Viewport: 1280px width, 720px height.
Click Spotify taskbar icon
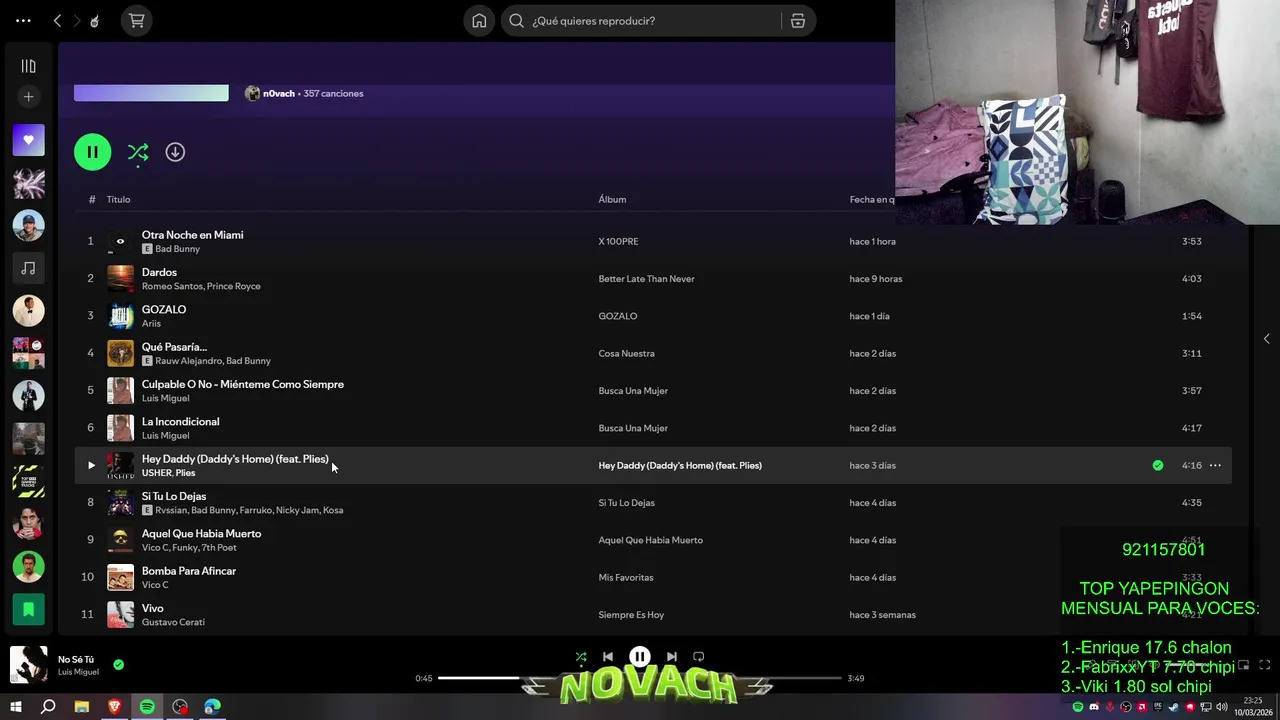pyautogui.click(x=147, y=707)
